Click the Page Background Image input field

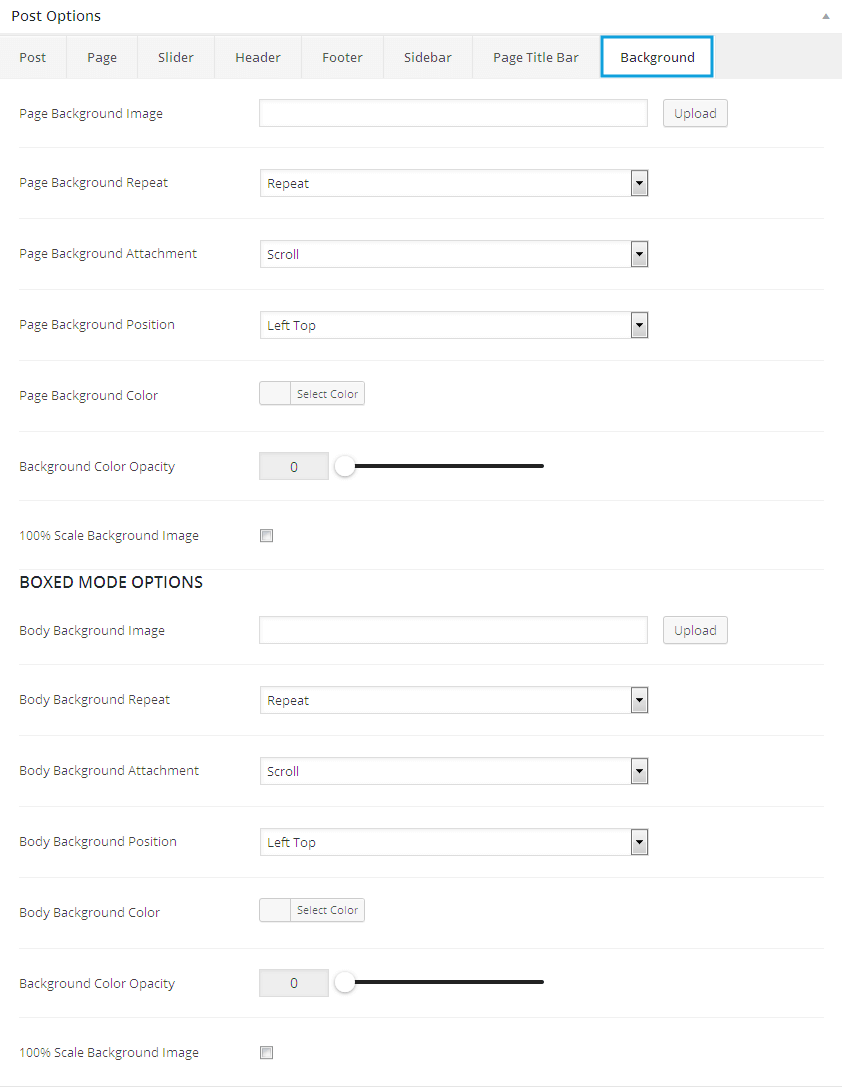pos(453,113)
